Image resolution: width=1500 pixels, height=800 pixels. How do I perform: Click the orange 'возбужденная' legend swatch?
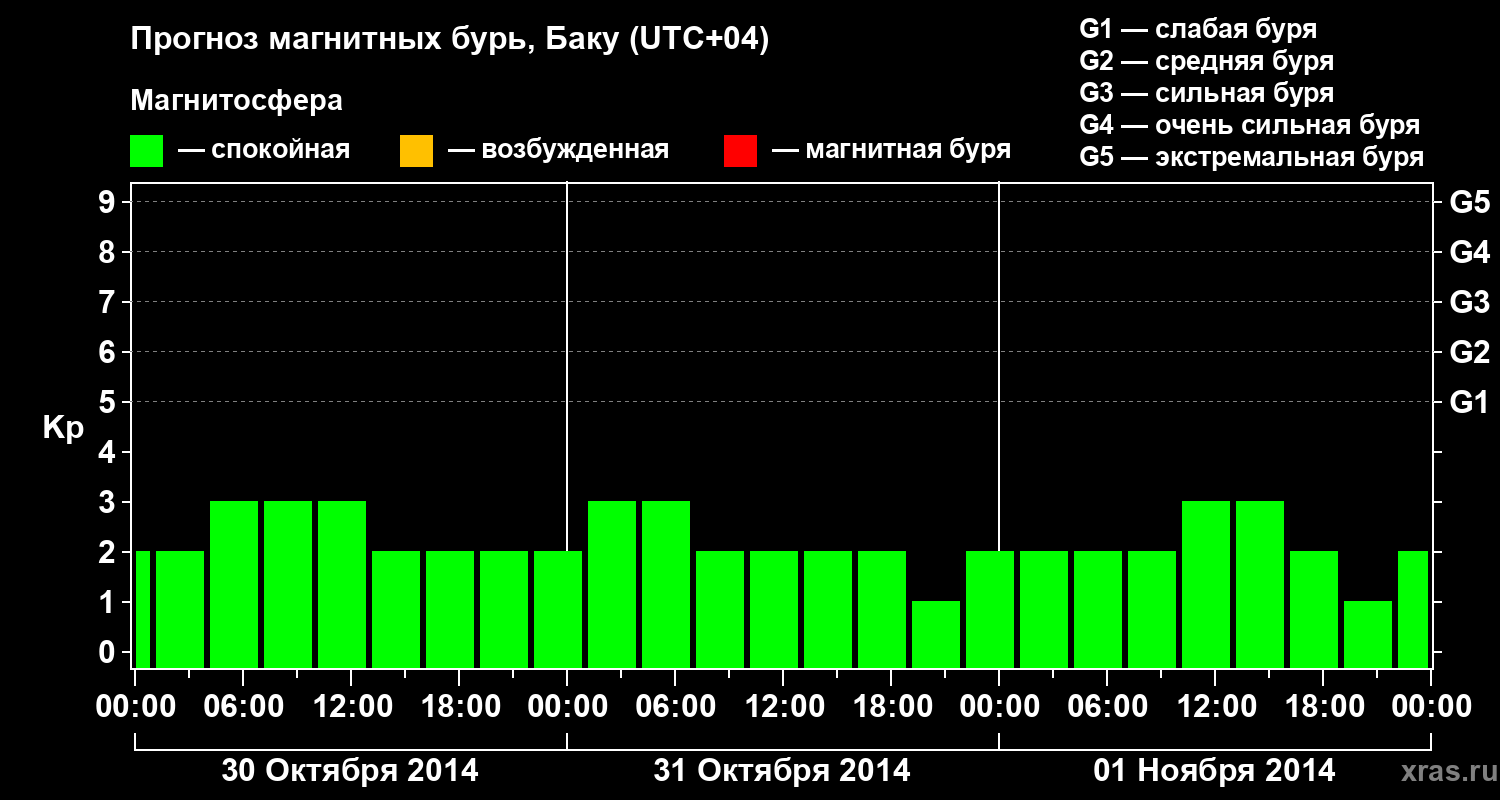point(416,151)
